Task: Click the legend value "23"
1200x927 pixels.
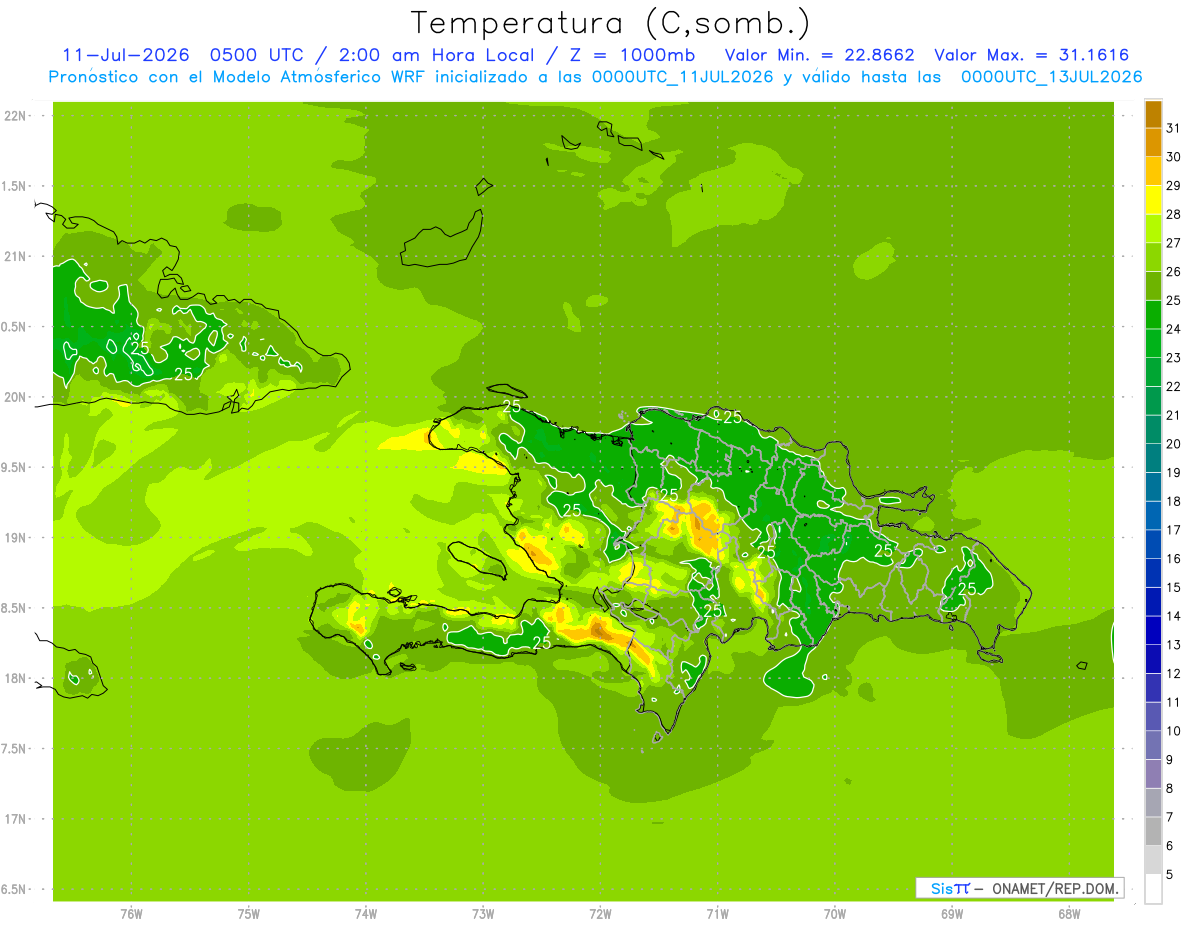Action: pyautogui.click(x=1173, y=358)
